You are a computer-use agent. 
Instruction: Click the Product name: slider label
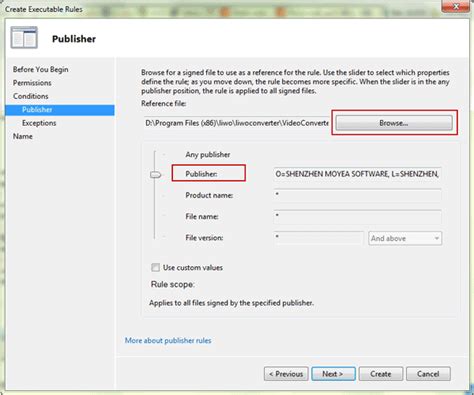point(209,195)
